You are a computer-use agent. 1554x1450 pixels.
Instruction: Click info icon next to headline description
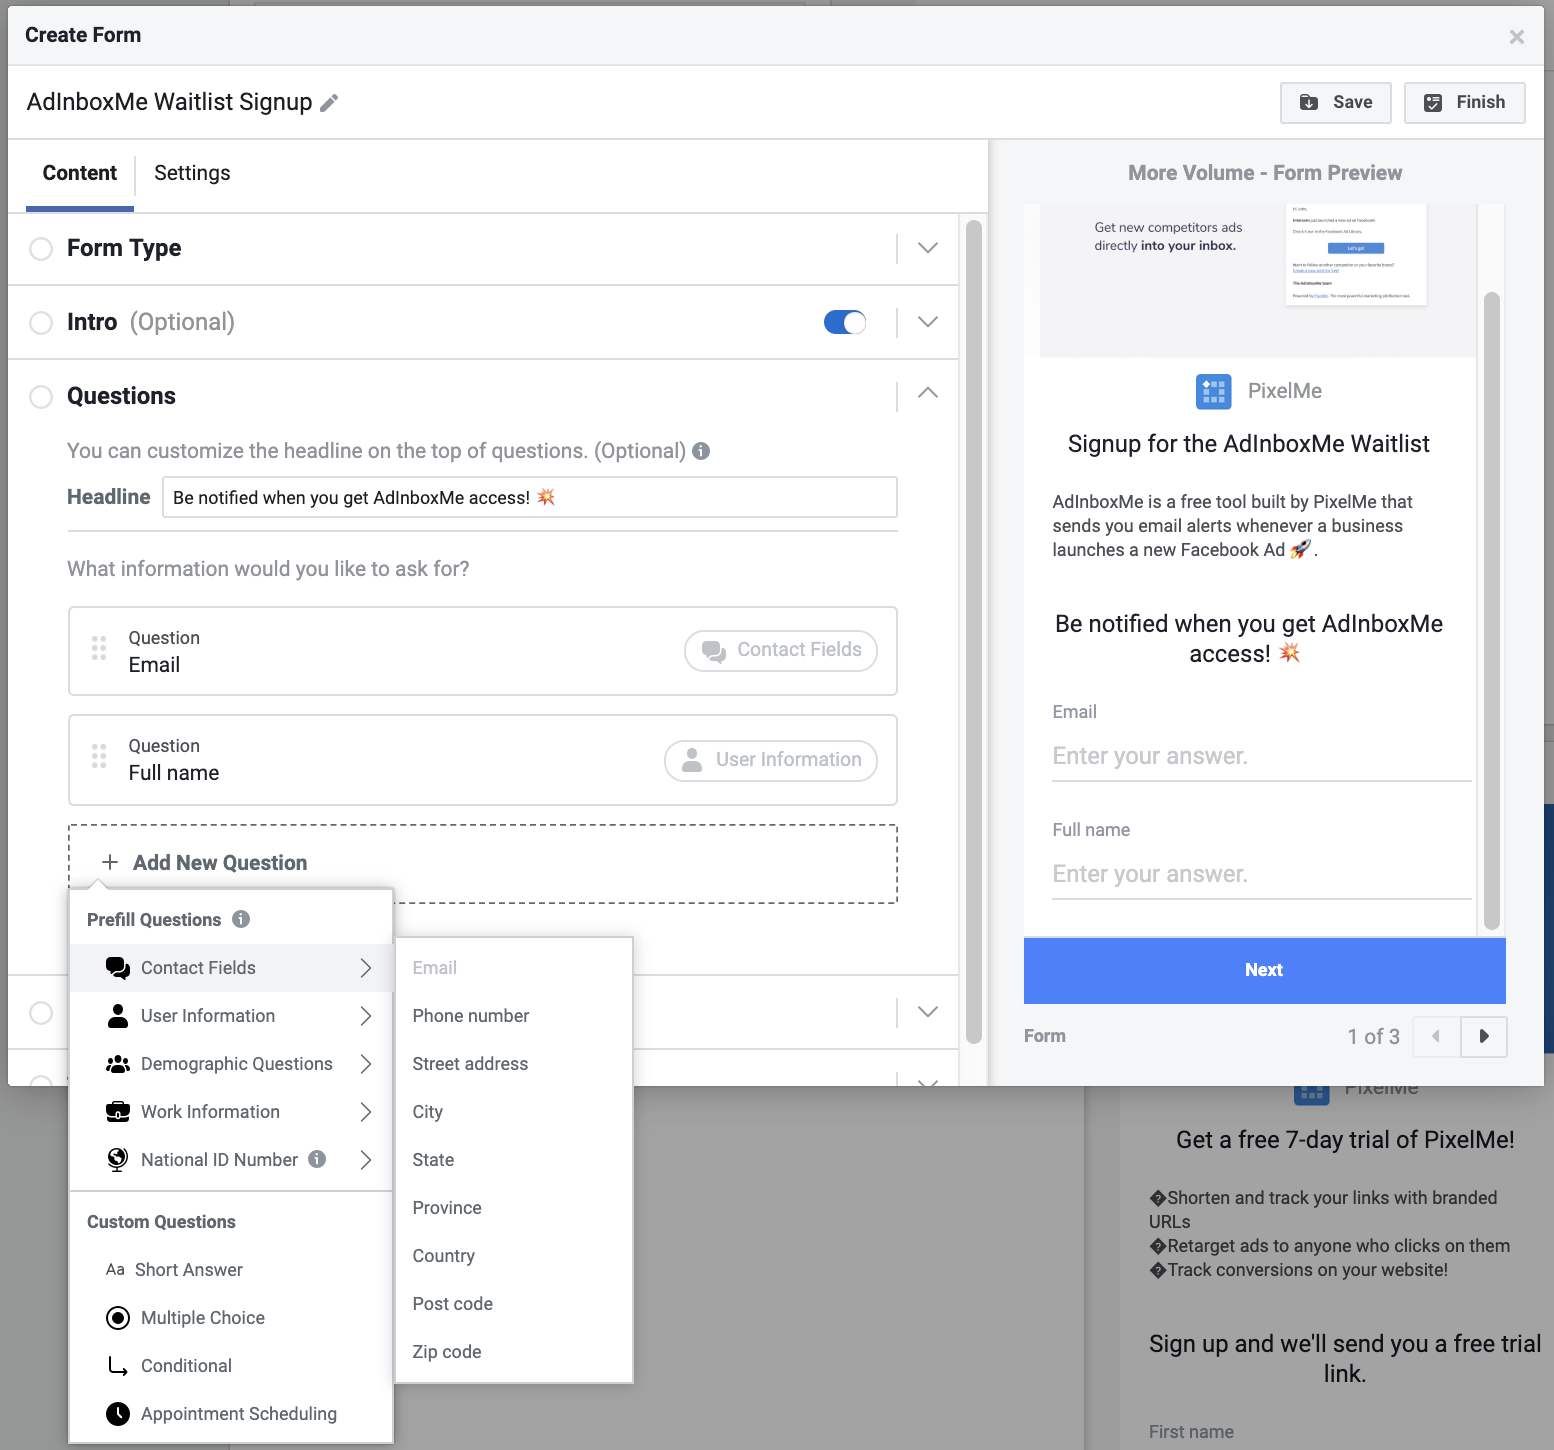pyautogui.click(x=701, y=451)
